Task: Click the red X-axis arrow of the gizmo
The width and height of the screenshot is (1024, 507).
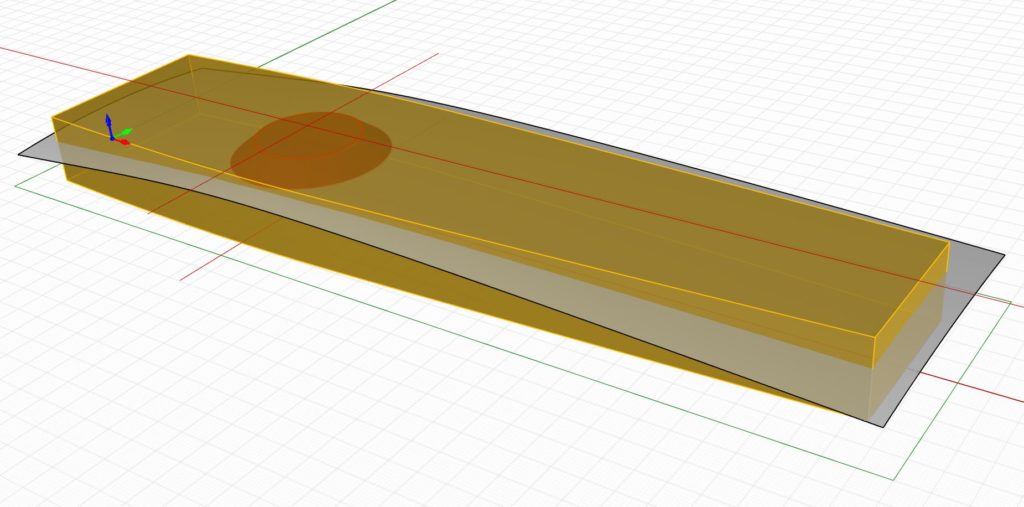Action: tap(124, 142)
